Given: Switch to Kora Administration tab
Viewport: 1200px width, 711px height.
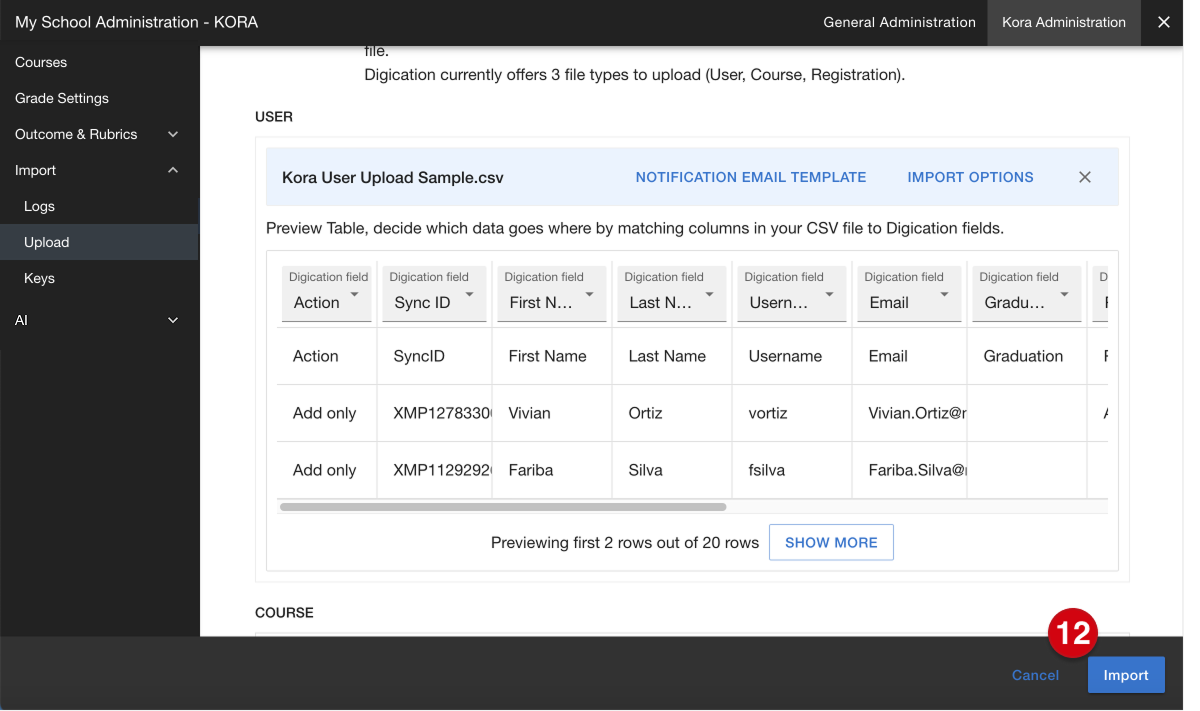Looking at the screenshot, I should pos(1064,22).
